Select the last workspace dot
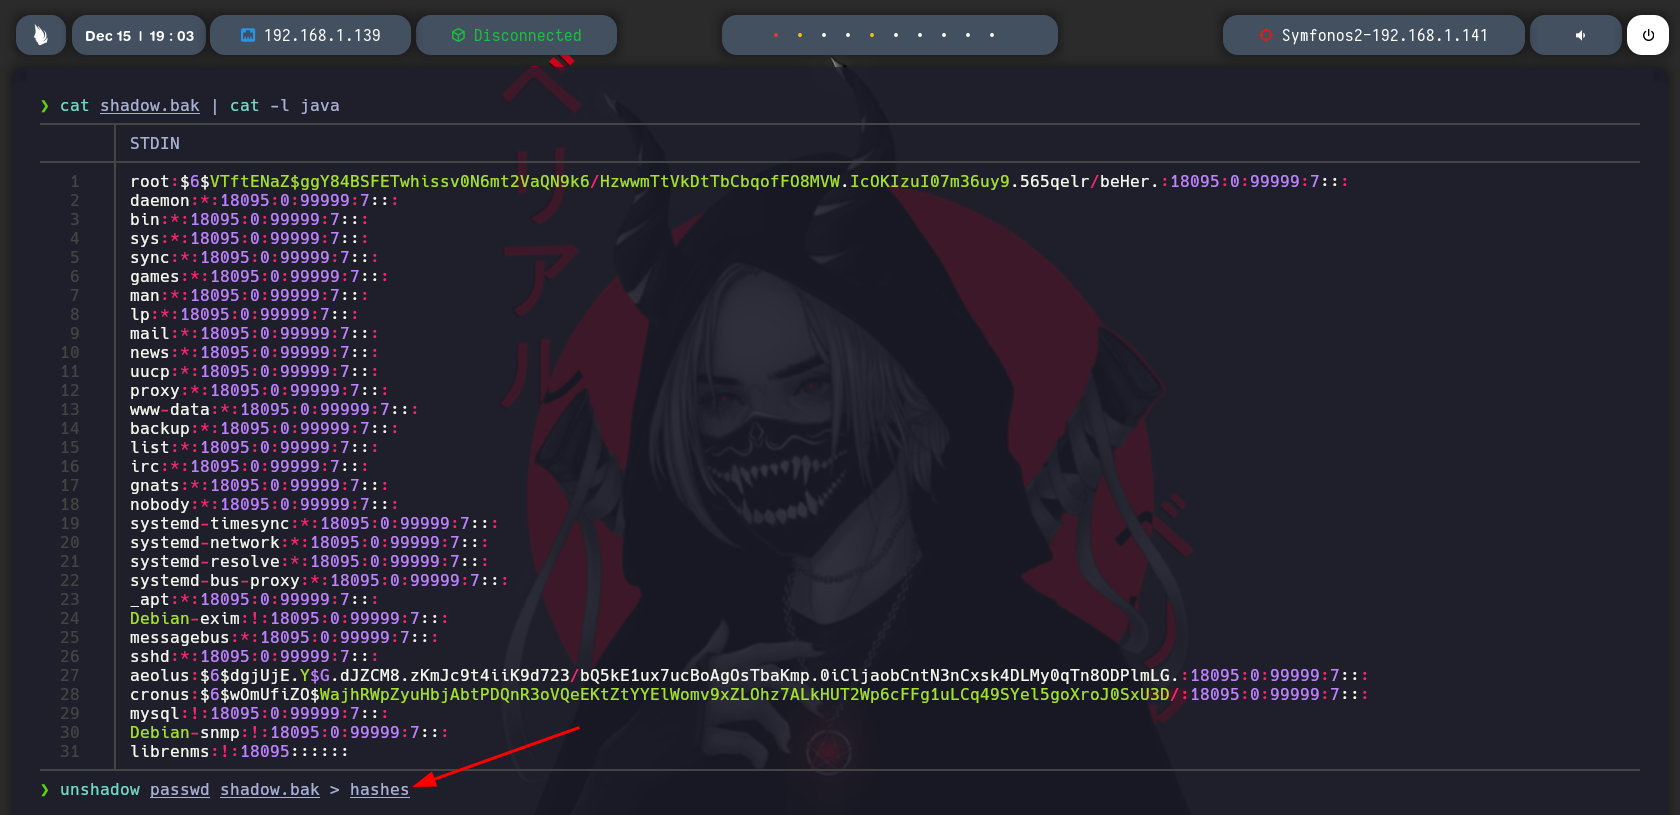 click(992, 35)
